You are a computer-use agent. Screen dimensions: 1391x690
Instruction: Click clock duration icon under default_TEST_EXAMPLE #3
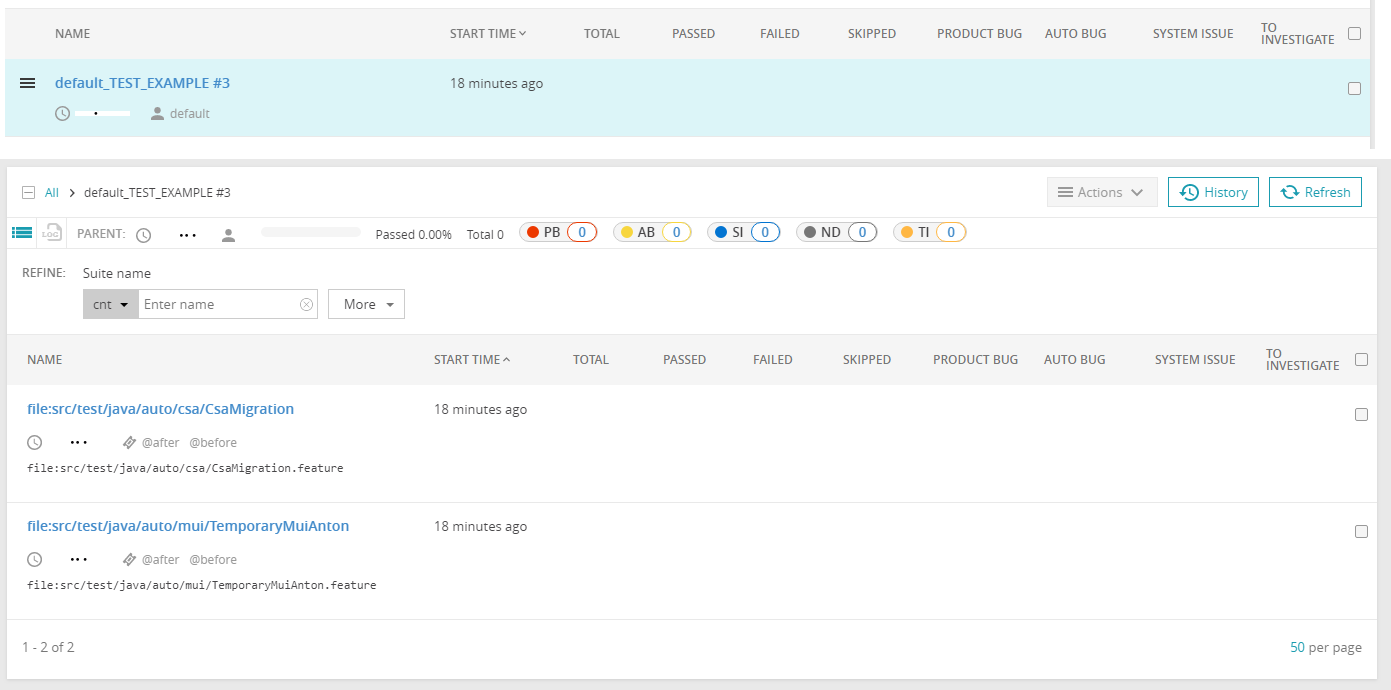pyautogui.click(x=62, y=114)
